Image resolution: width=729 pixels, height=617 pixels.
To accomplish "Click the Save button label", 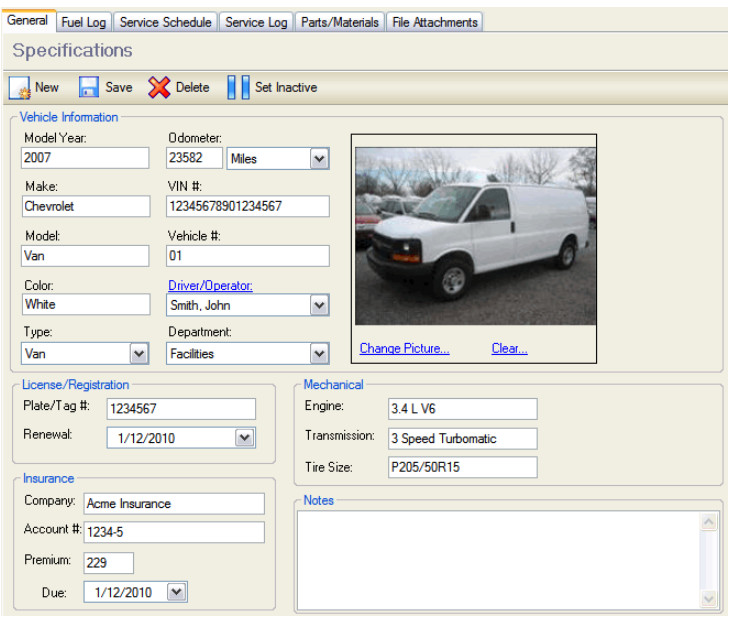I will [119, 87].
